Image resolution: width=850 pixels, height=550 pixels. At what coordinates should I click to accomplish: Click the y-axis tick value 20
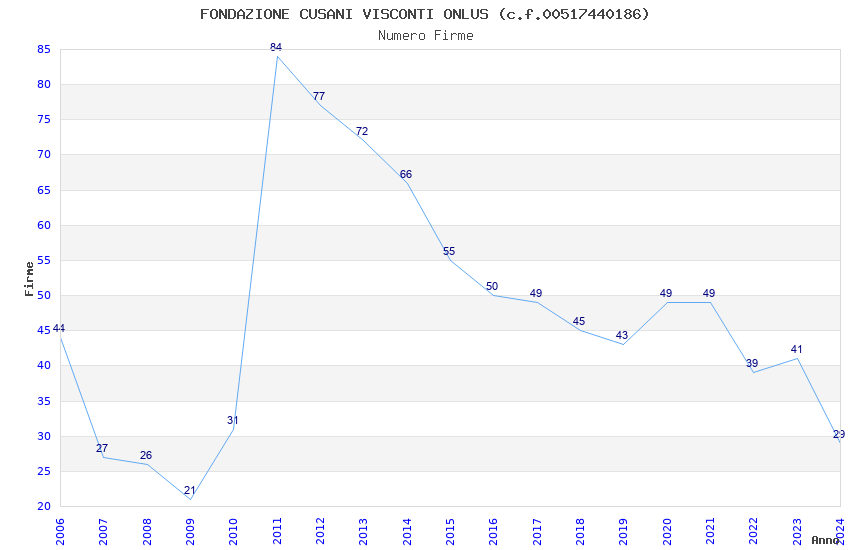[44, 506]
